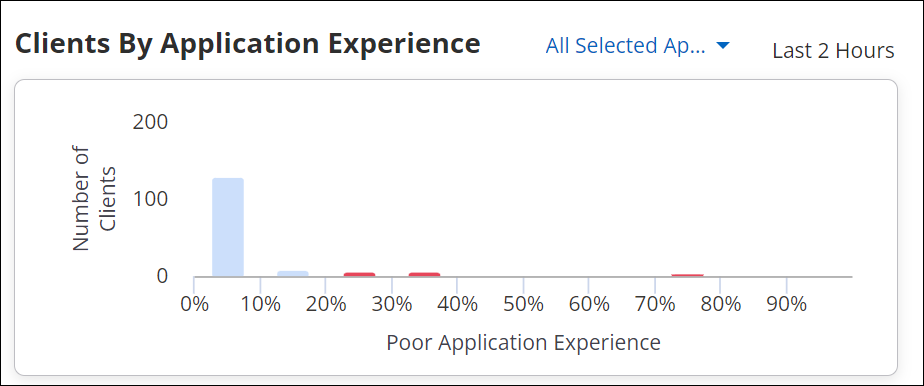Click the 200 y-axis tick label
The image size is (924, 386).
click(150, 122)
